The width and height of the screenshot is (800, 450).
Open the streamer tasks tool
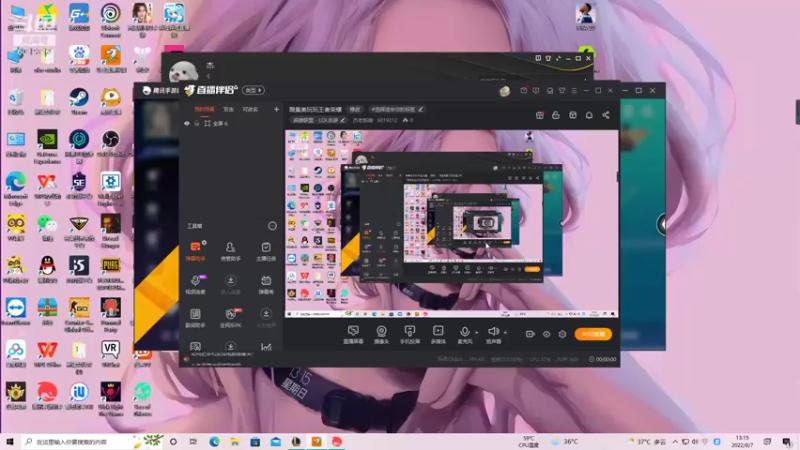pyautogui.click(x=266, y=252)
